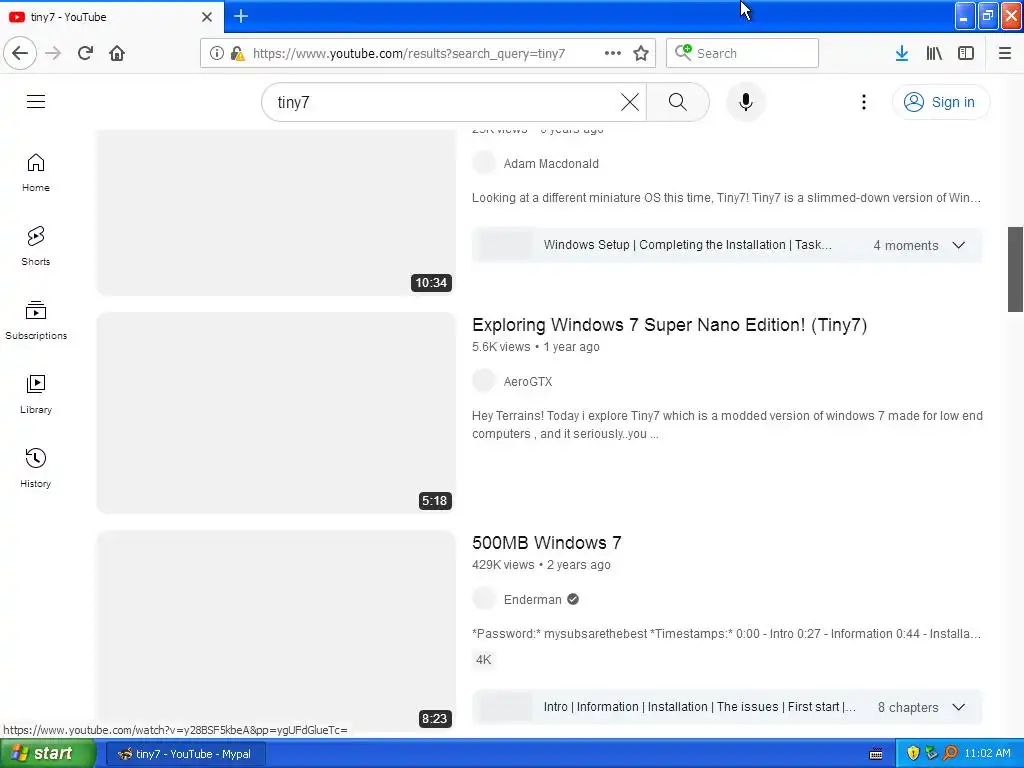Open the YouTube guide hamburger menu
The height and width of the screenshot is (768, 1024).
(36, 102)
